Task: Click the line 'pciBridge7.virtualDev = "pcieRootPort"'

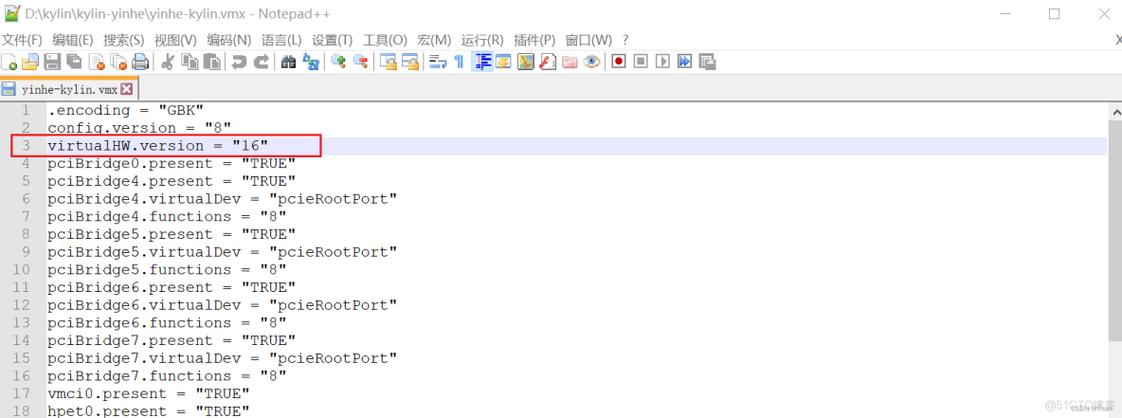Action: pos(222,359)
